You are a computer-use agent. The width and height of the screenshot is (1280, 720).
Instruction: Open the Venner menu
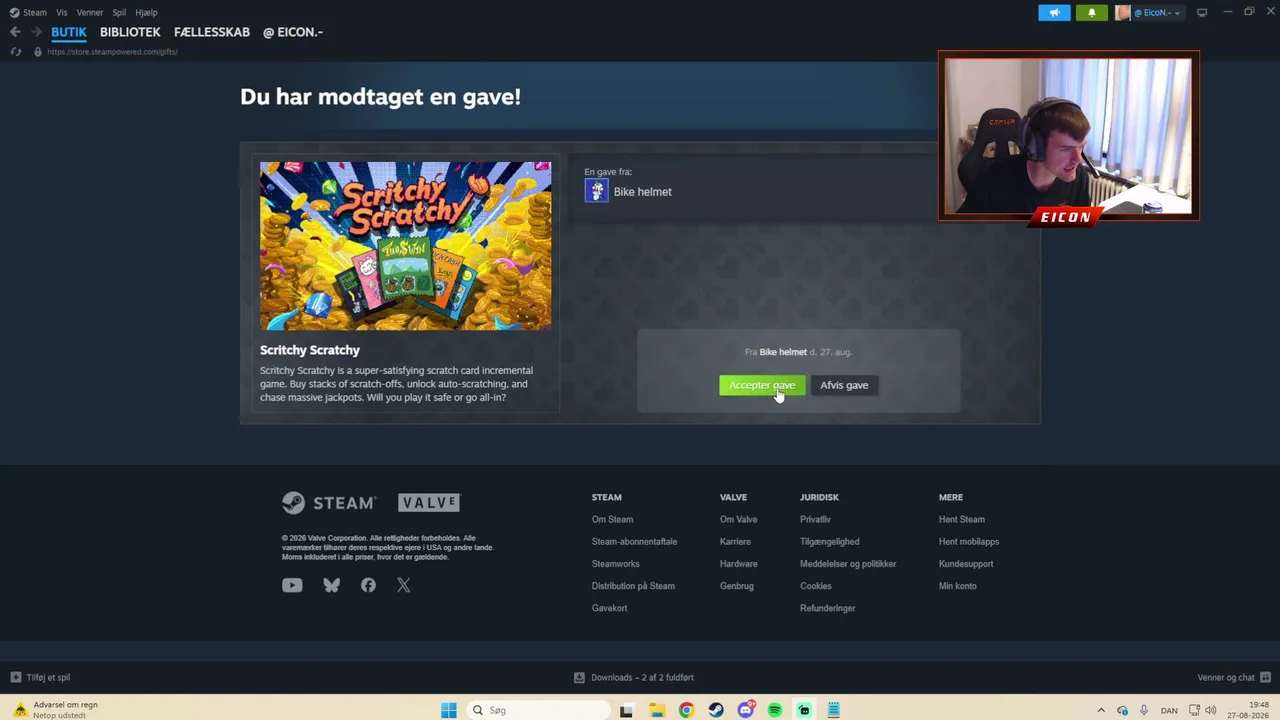pyautogui.click(x=90, y=13)
